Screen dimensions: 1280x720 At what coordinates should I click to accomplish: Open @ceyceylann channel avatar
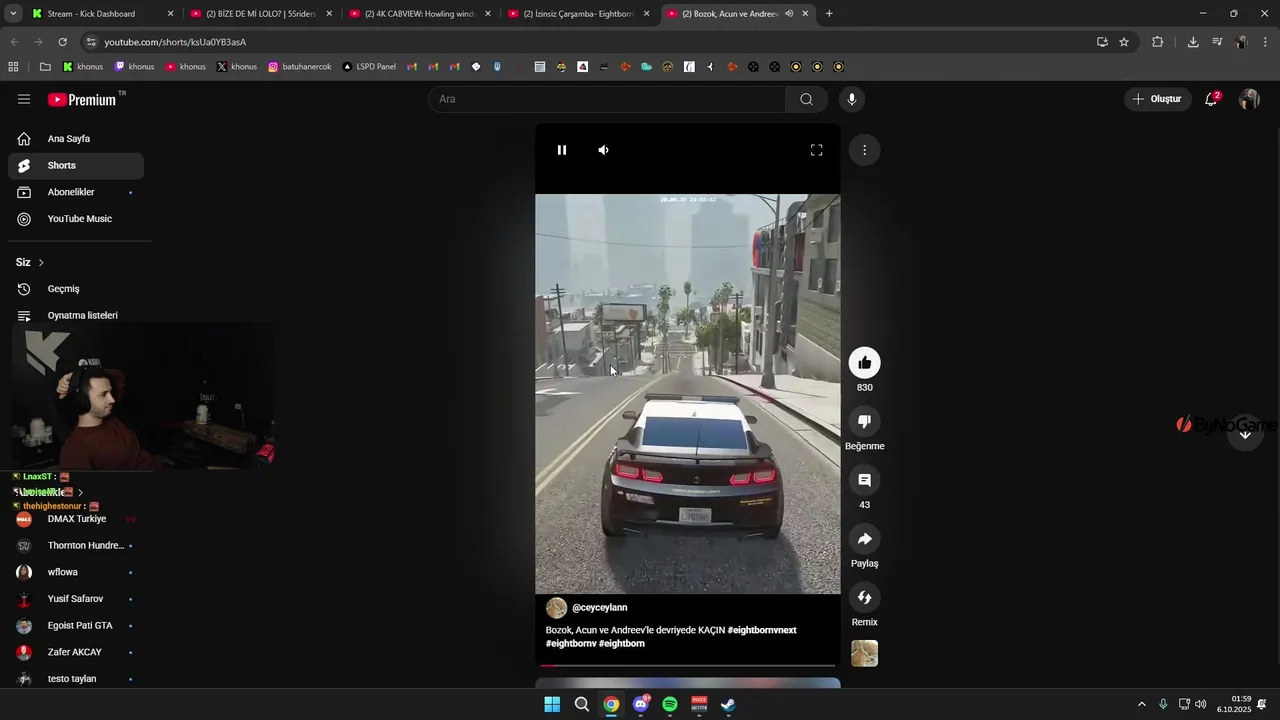(x=556, y=608)
